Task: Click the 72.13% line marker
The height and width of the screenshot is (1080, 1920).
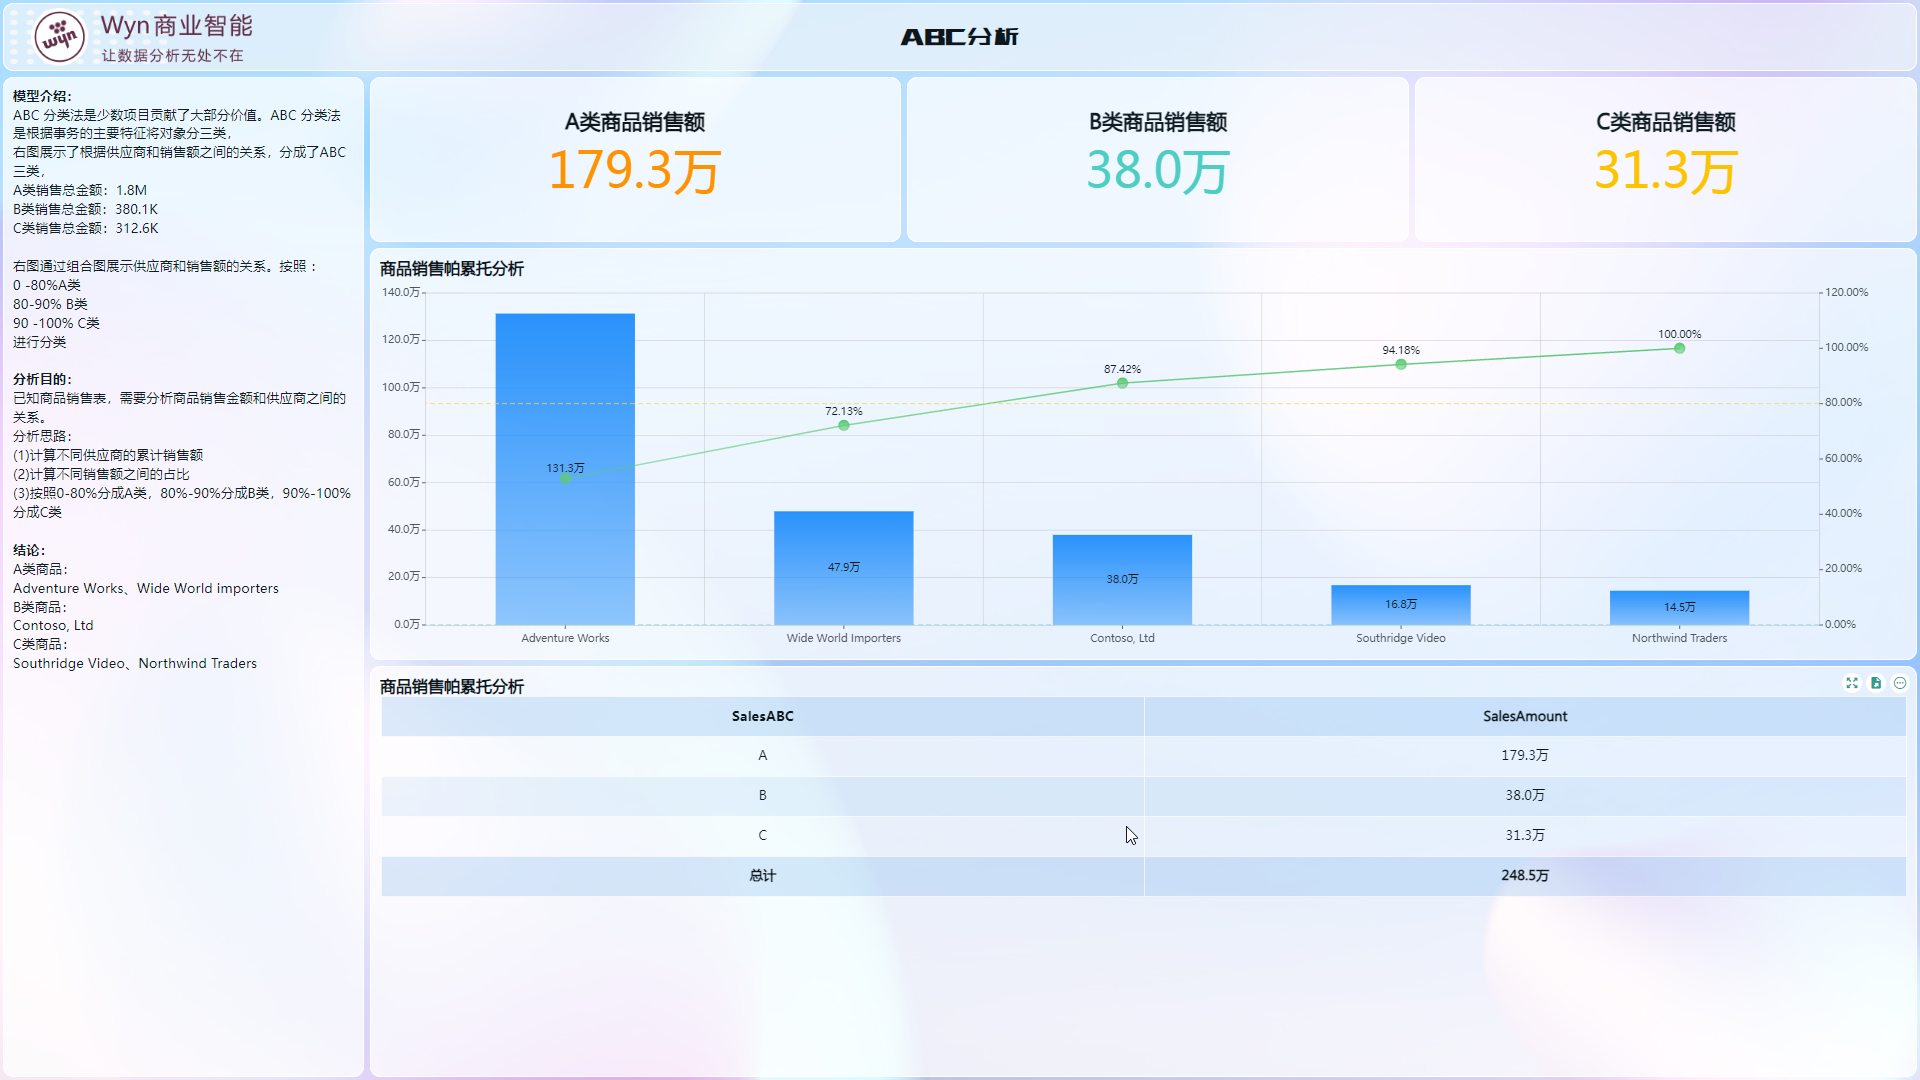Action: tap(843, 425)
